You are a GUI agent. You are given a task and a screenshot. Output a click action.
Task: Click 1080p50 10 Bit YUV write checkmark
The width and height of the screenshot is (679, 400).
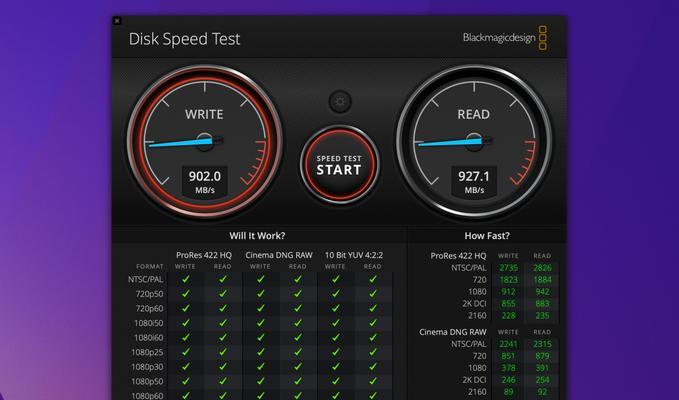(336, 381)
